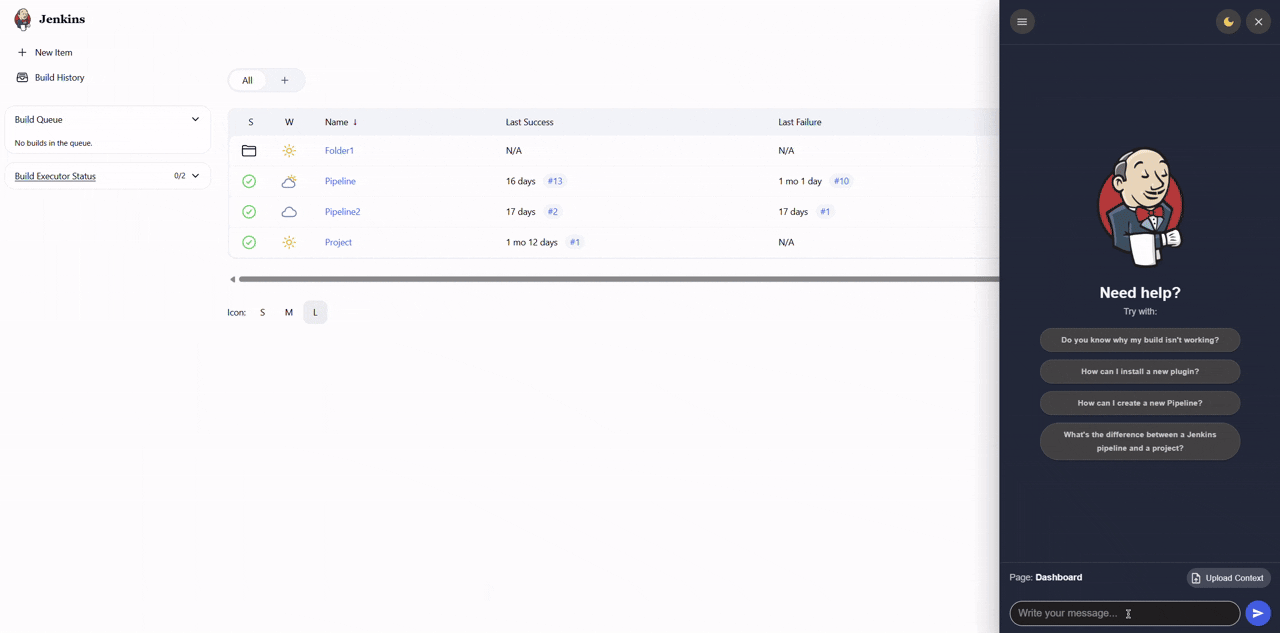
Task: Ask how to create a new Pipeline
Action: pyautogui.click(x=1140, y=403)
